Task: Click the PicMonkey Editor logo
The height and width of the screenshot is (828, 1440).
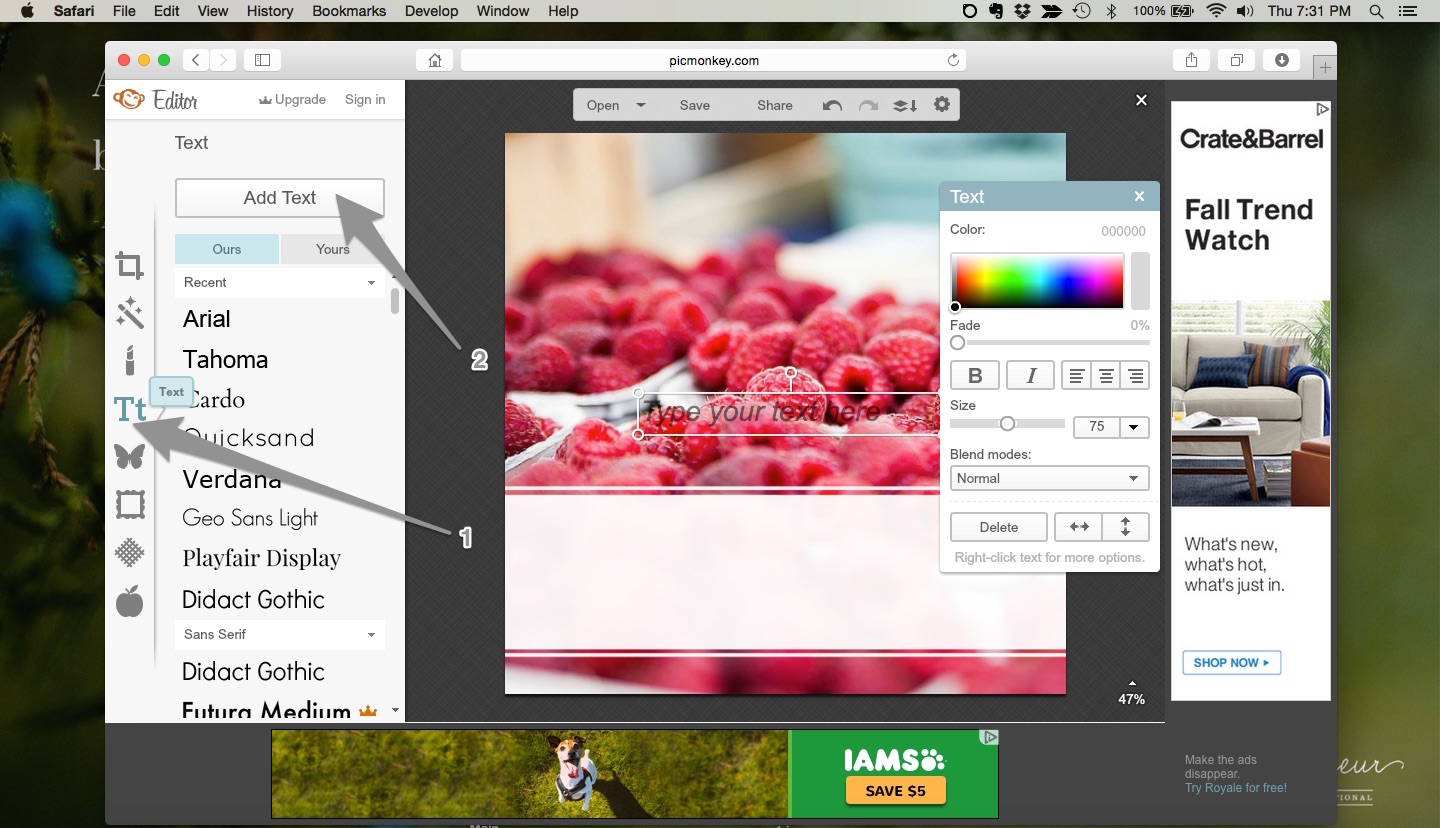Action: [x=156, y=100]
